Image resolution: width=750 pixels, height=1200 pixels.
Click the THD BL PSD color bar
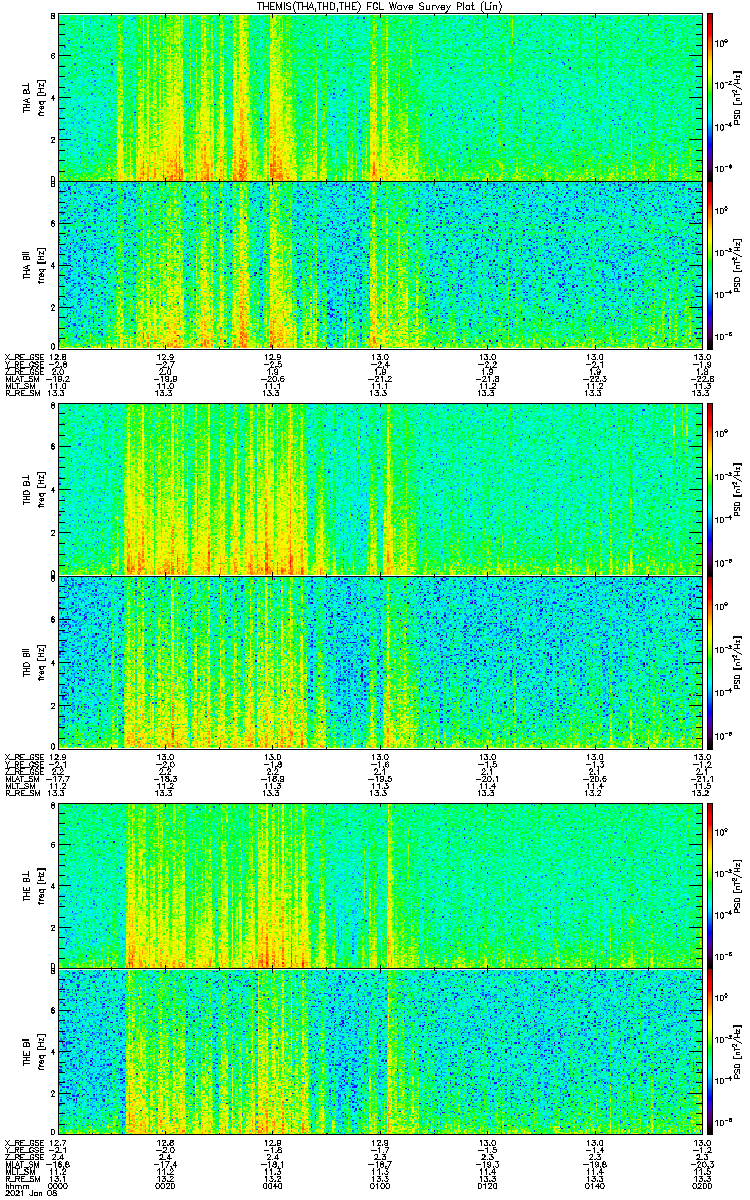(x=710, y=489)
